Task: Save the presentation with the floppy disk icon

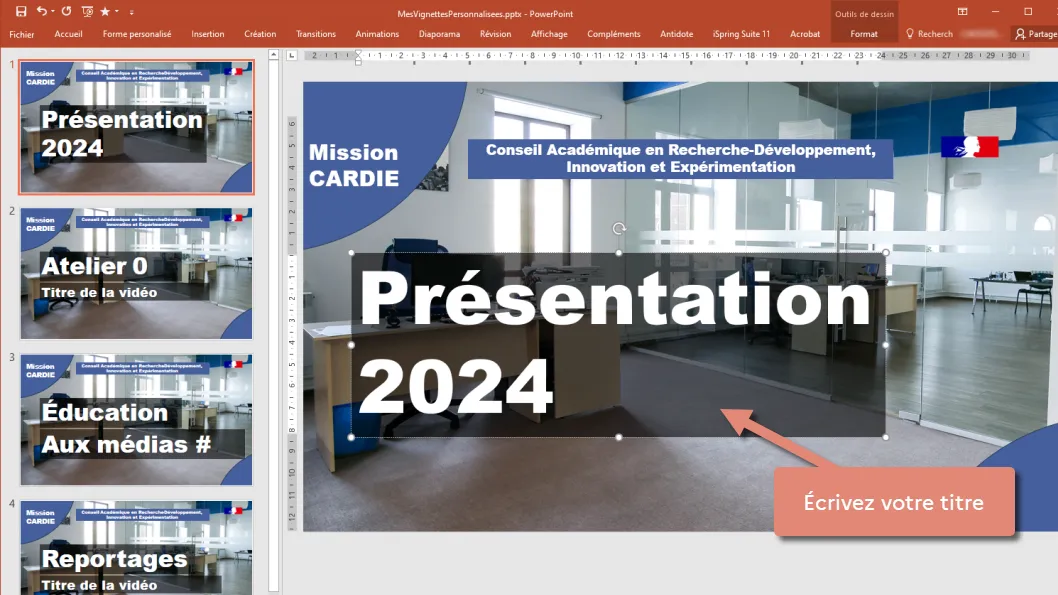Action: 21,11
